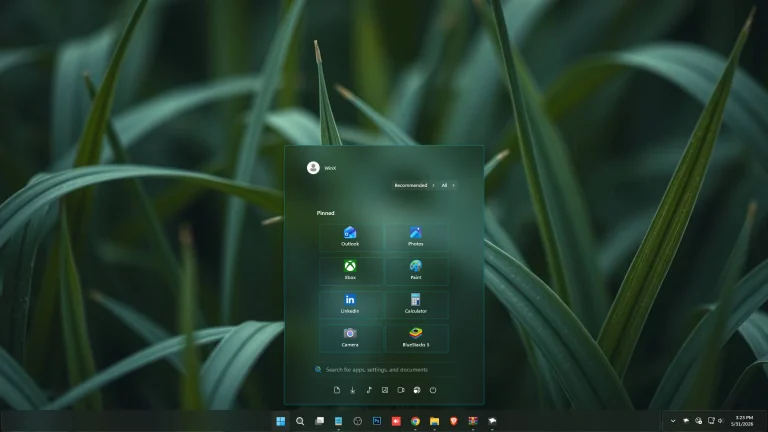The image size is (768, 432).
Task: Open the LinkedIn pinned app
Action: point(351,305)
